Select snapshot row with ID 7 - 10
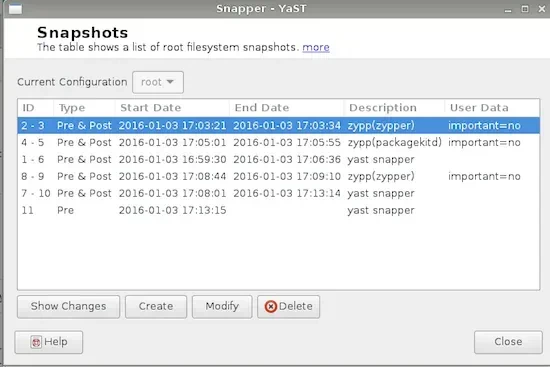Screen dimensions: 550x367 point(279,193)
